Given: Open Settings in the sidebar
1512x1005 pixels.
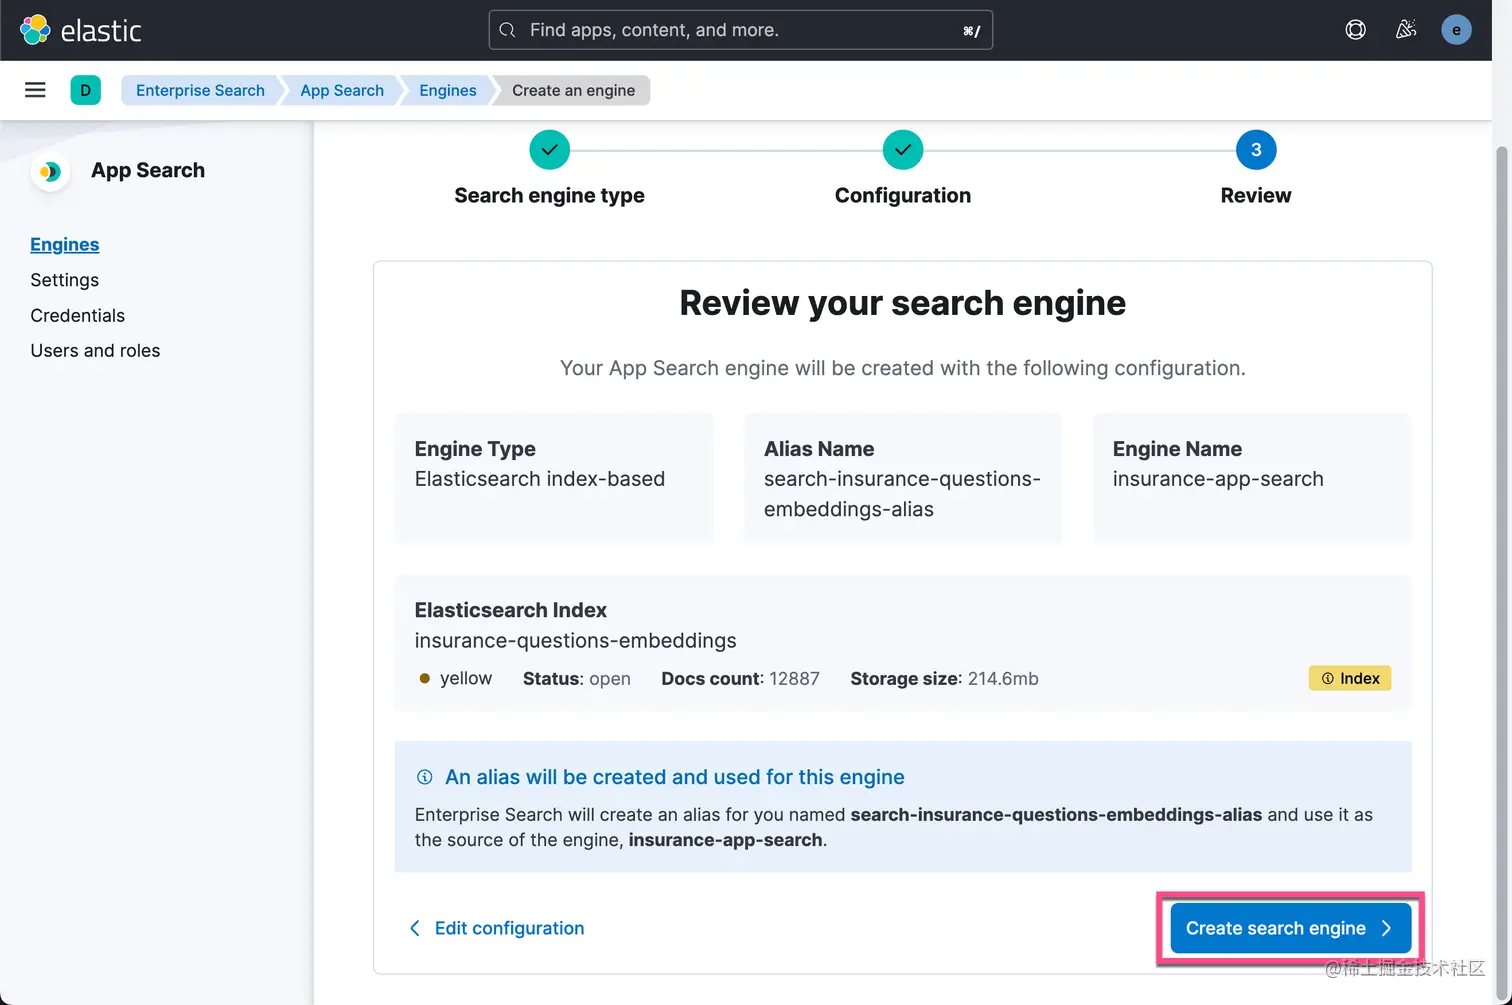Looking at the screenshot, I should tap(65, 280).
